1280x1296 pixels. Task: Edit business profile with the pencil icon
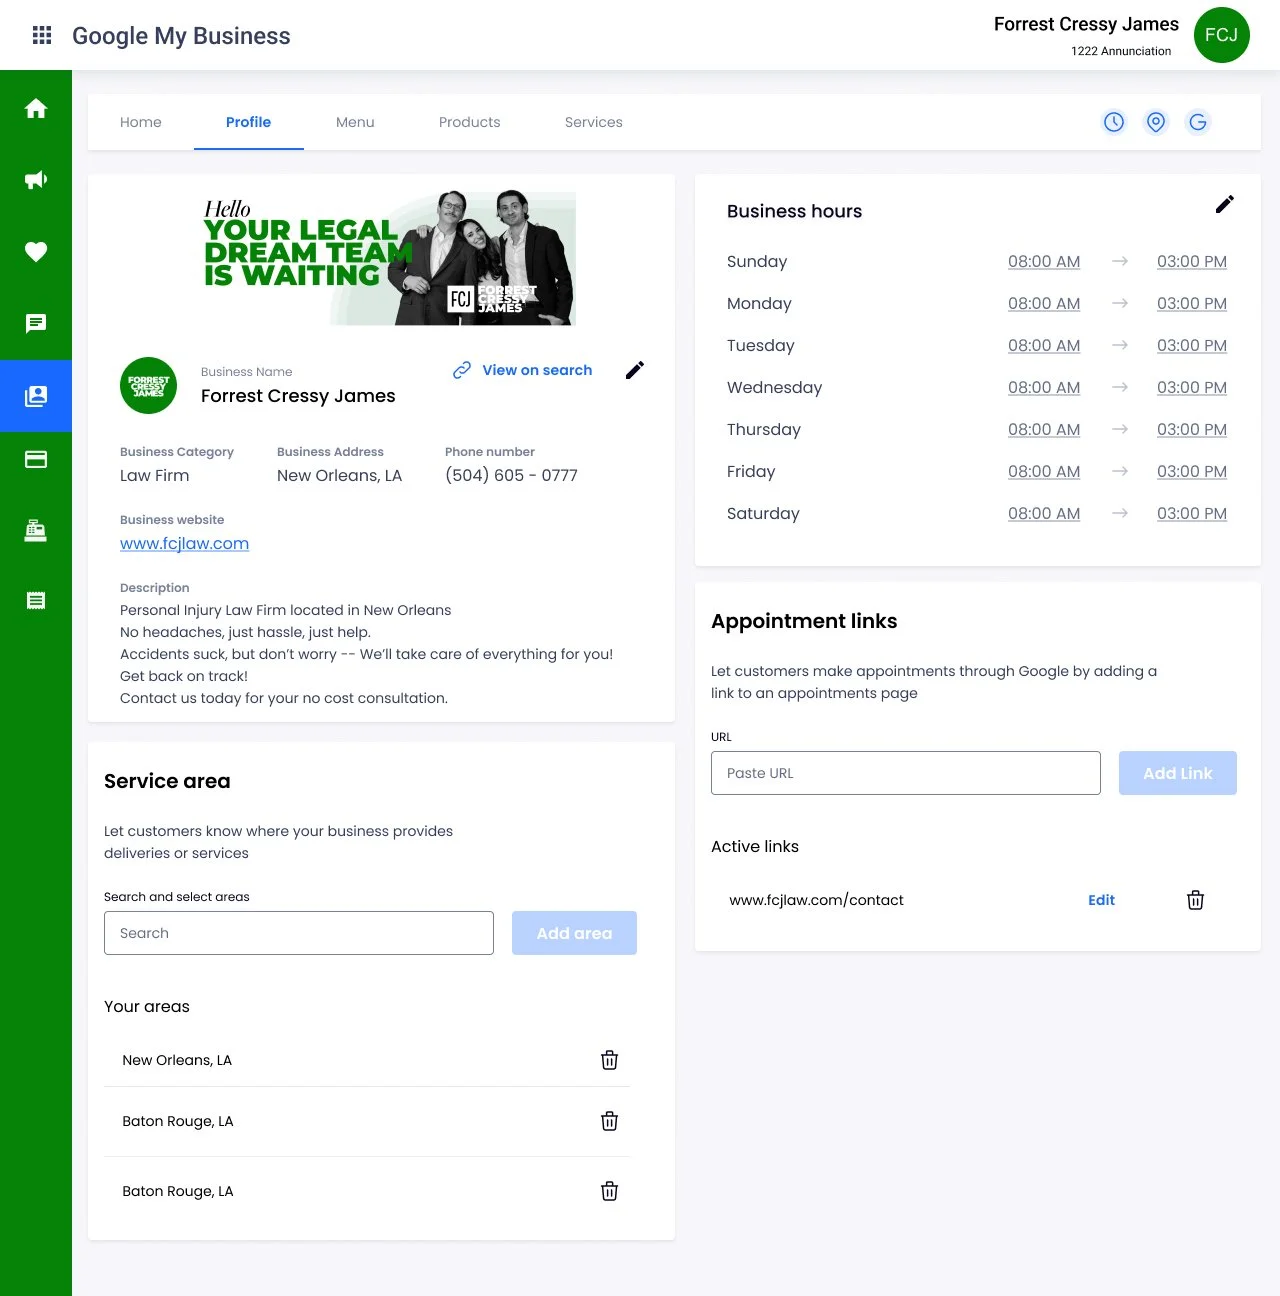635,370
